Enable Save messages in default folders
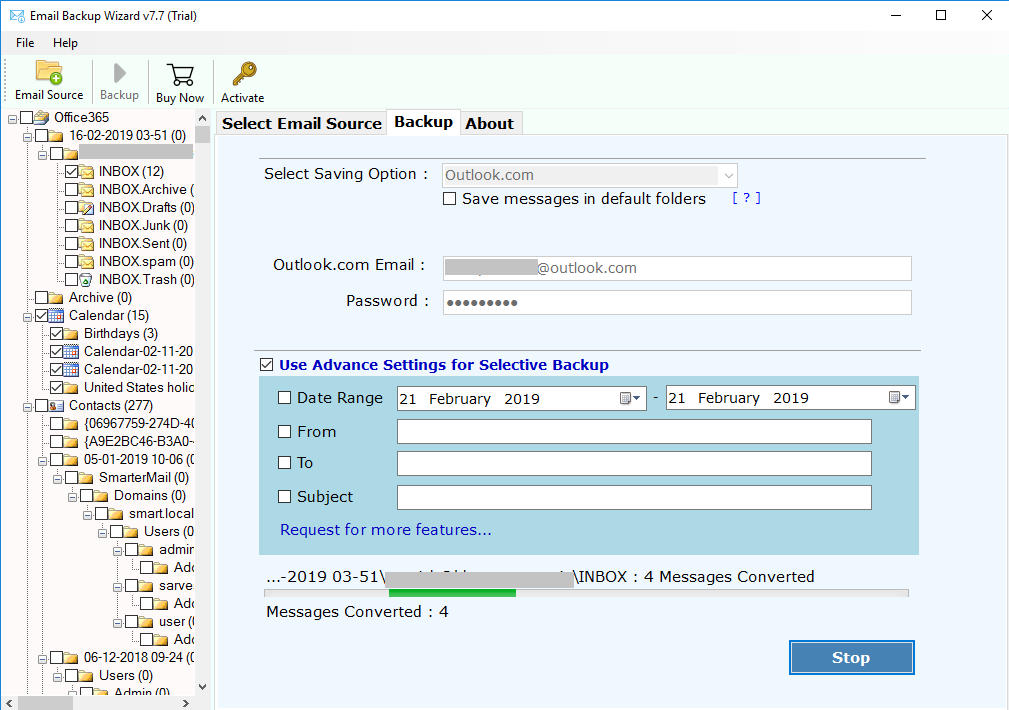 [x=449, y=199]
